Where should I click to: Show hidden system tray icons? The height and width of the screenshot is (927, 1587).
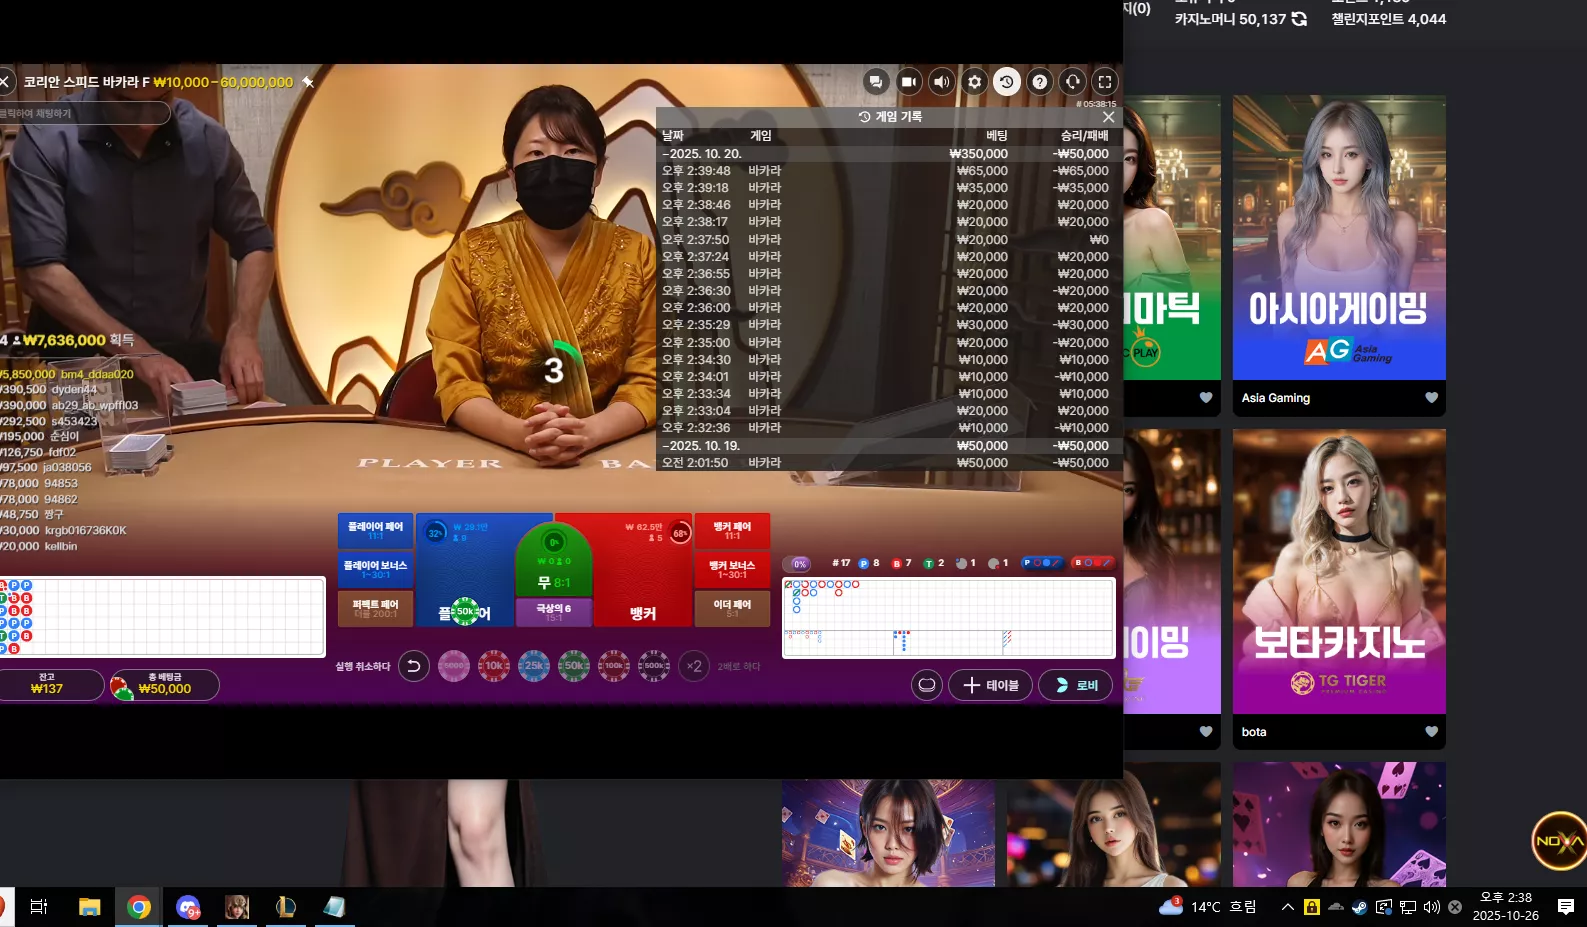1288,907
